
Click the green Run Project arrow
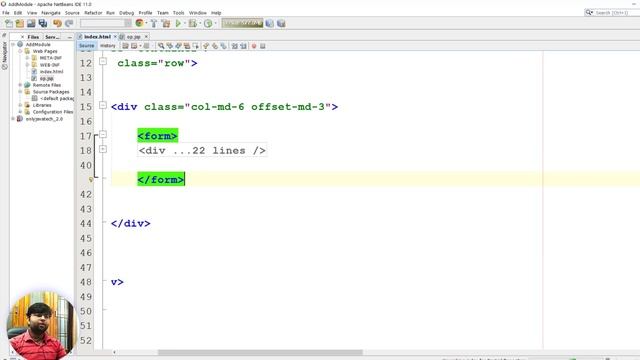pos(178,24)
